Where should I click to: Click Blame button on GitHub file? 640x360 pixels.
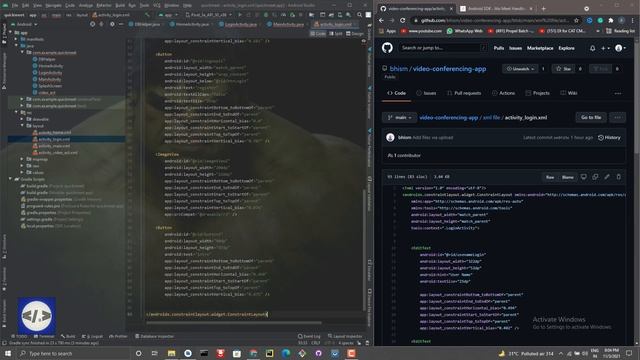click(x=567, y=177)
